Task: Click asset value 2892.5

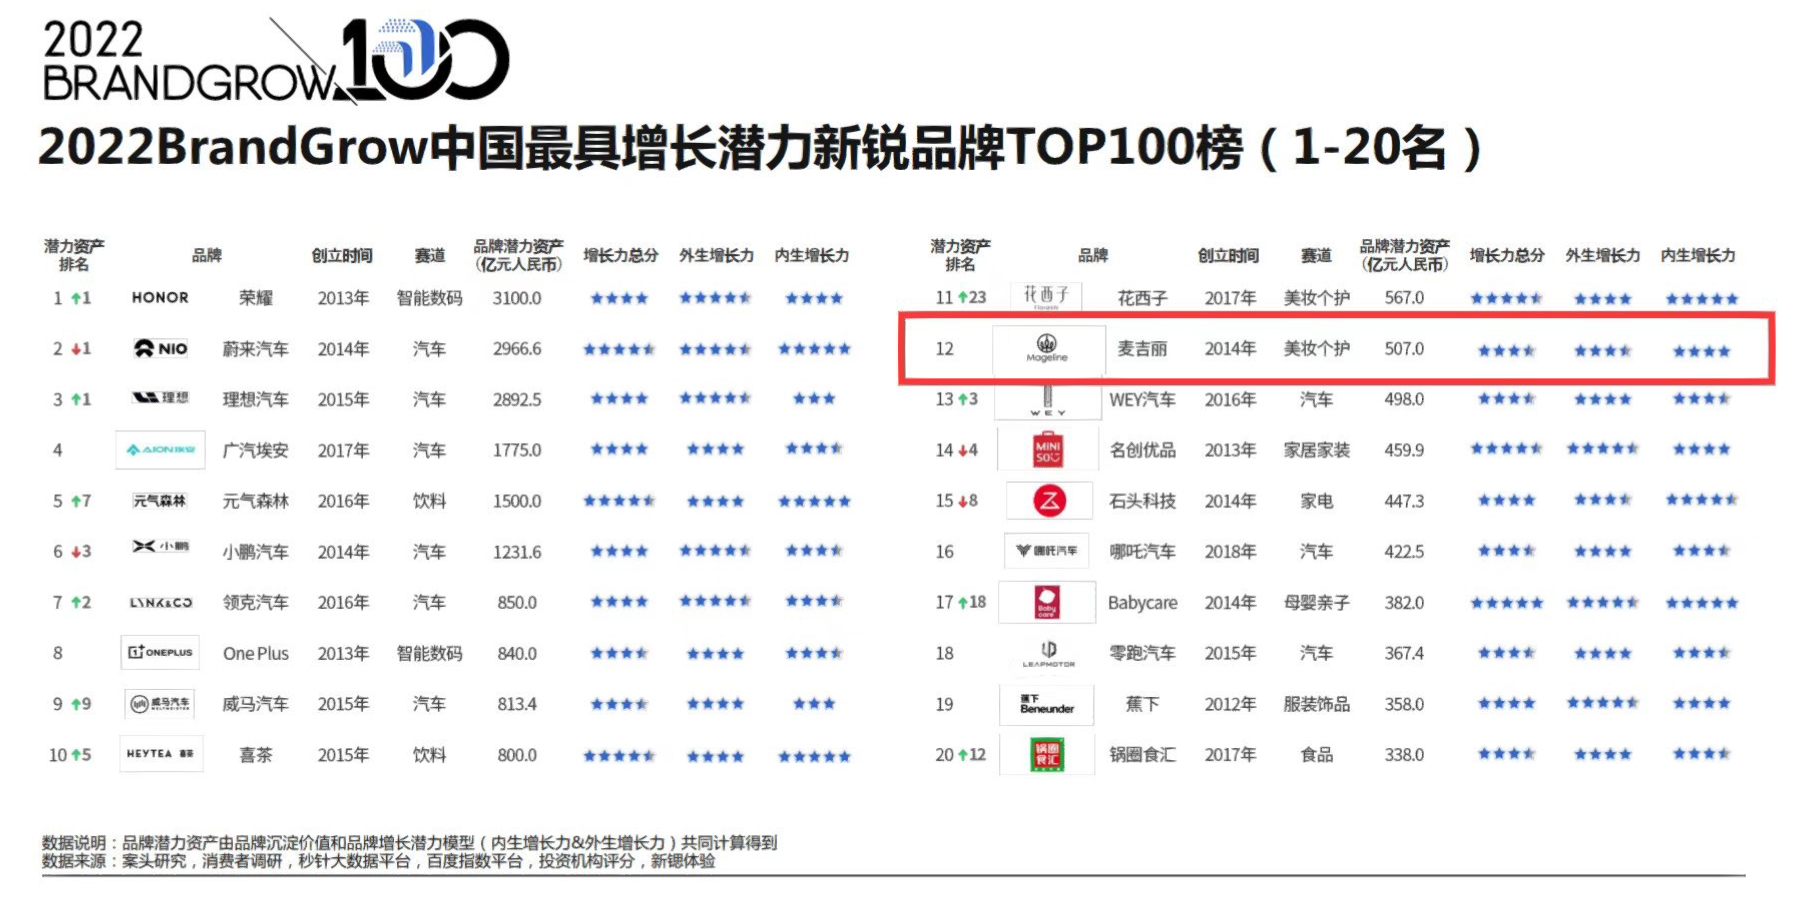Action: 517,399
